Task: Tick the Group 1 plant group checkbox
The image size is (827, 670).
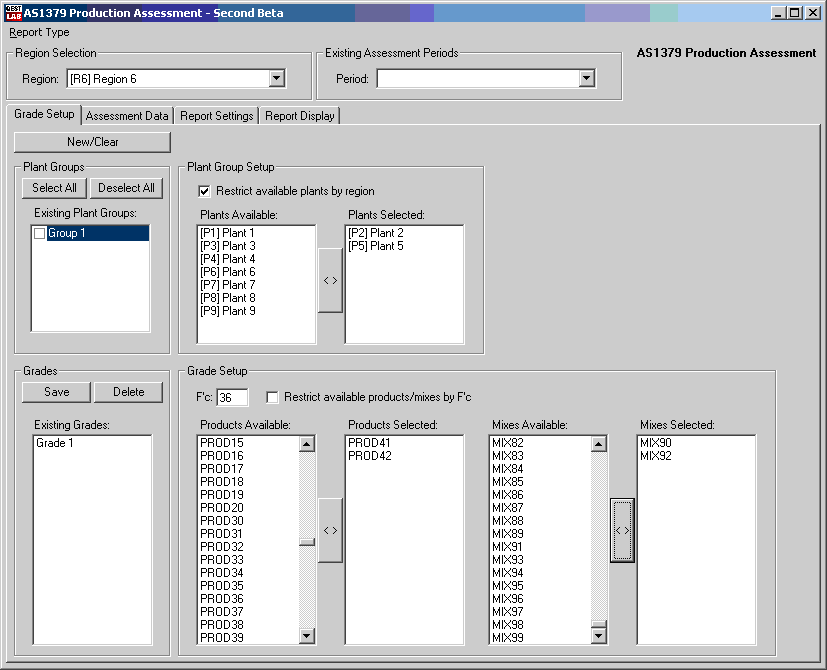Action: (x=40, y=233)
